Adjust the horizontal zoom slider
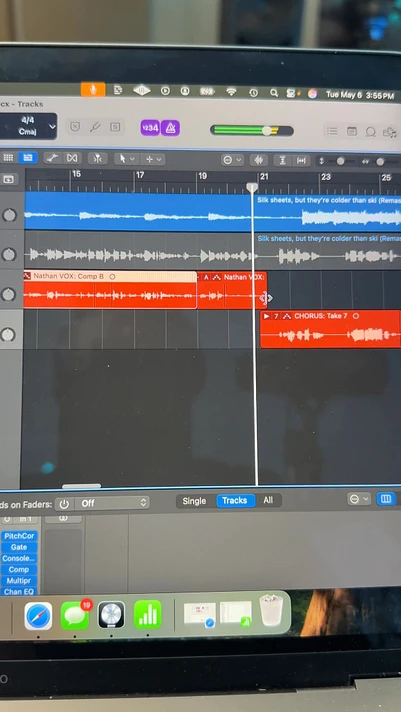Screen dimensions: 401x712 click(378, 162)
